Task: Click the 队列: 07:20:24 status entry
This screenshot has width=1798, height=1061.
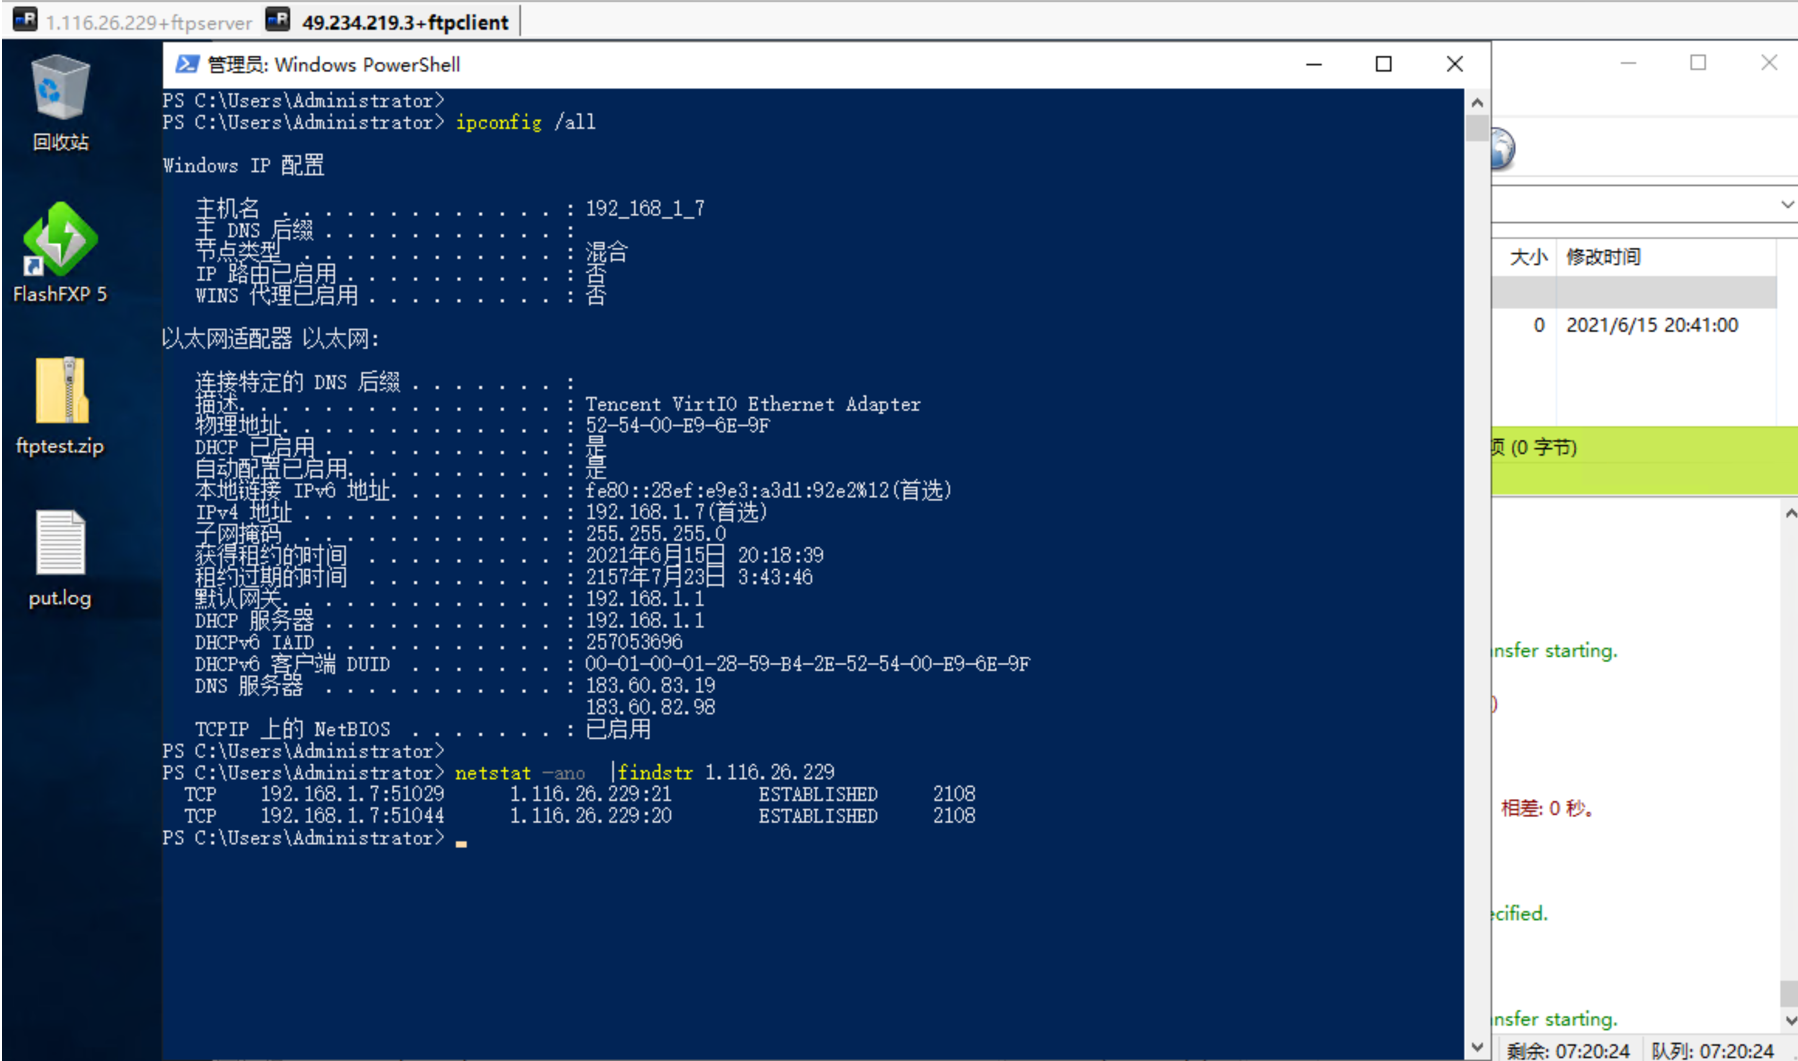Action: click(1713, 1050)
